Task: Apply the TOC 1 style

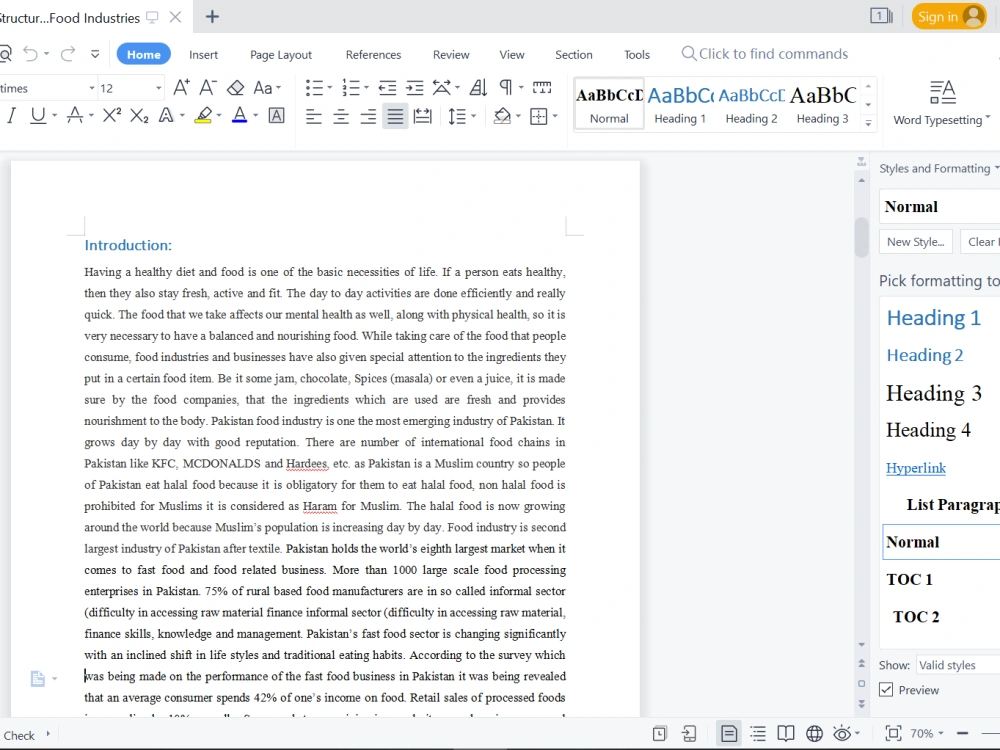Action: coord(909,579)
